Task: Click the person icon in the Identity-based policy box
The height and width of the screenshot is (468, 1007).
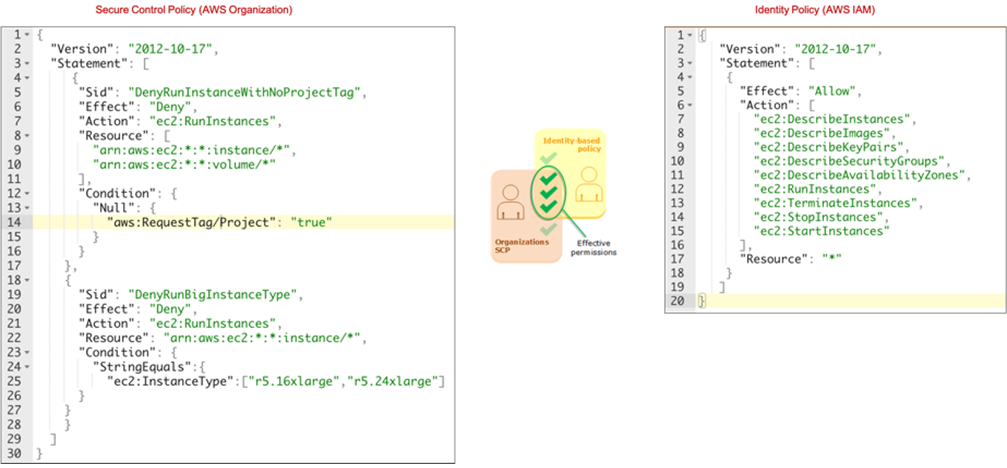Action: coord(587,185)
